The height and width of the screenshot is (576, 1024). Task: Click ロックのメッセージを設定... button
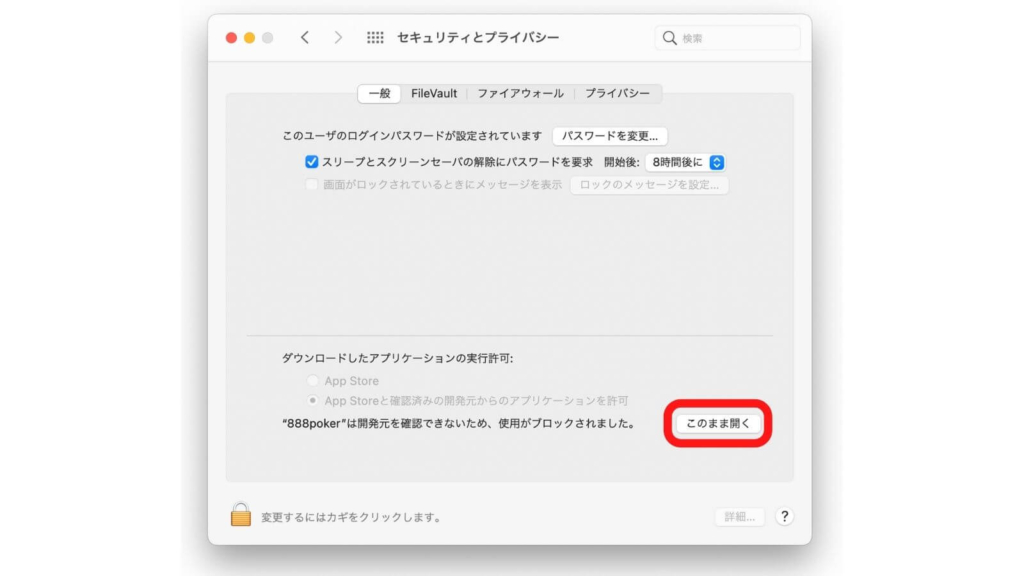click(x=649, y=185)
